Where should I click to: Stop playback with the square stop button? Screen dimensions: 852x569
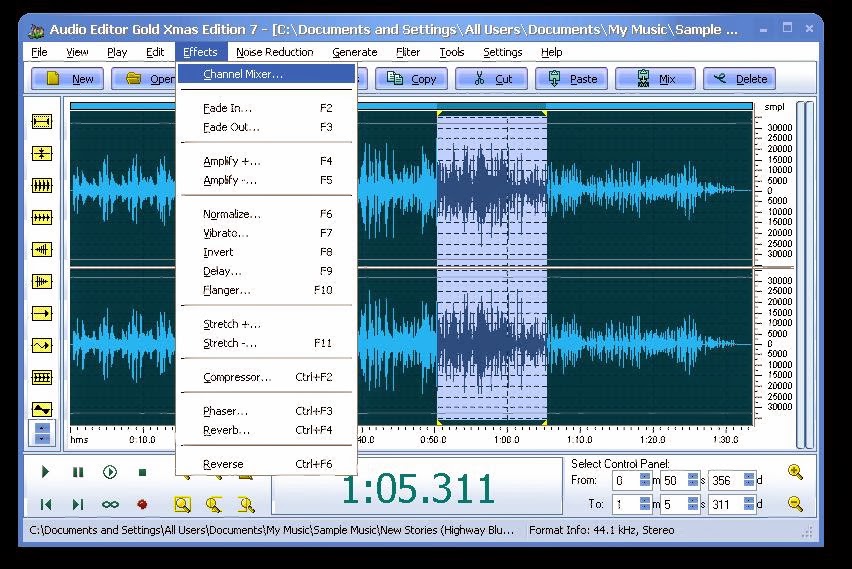click(x=142, y=472)
